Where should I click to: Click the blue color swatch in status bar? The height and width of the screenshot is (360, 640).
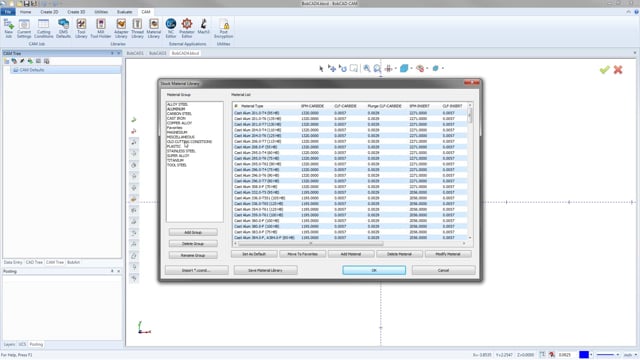[584, 355]
